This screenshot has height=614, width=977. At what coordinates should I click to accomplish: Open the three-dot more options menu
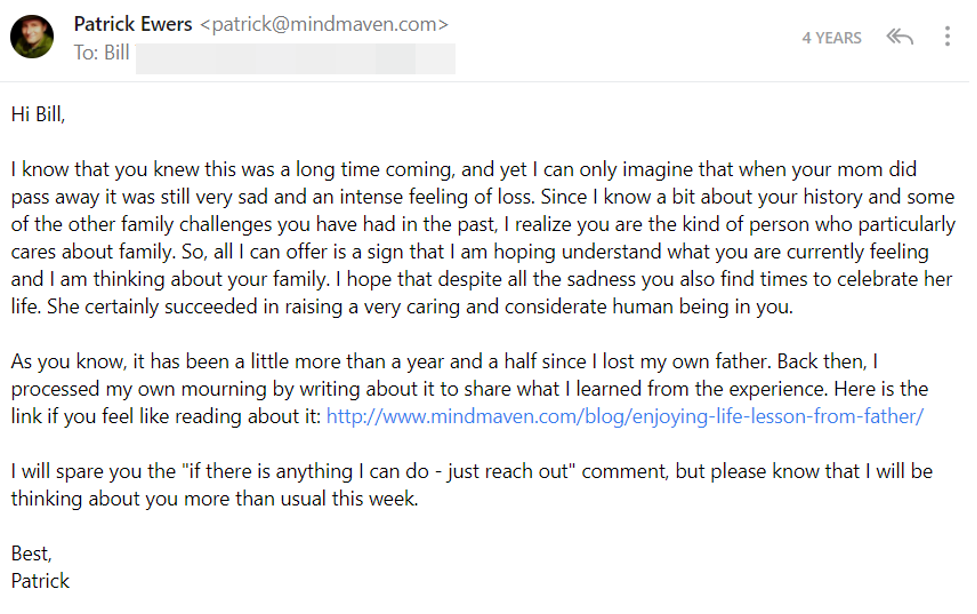947,36
